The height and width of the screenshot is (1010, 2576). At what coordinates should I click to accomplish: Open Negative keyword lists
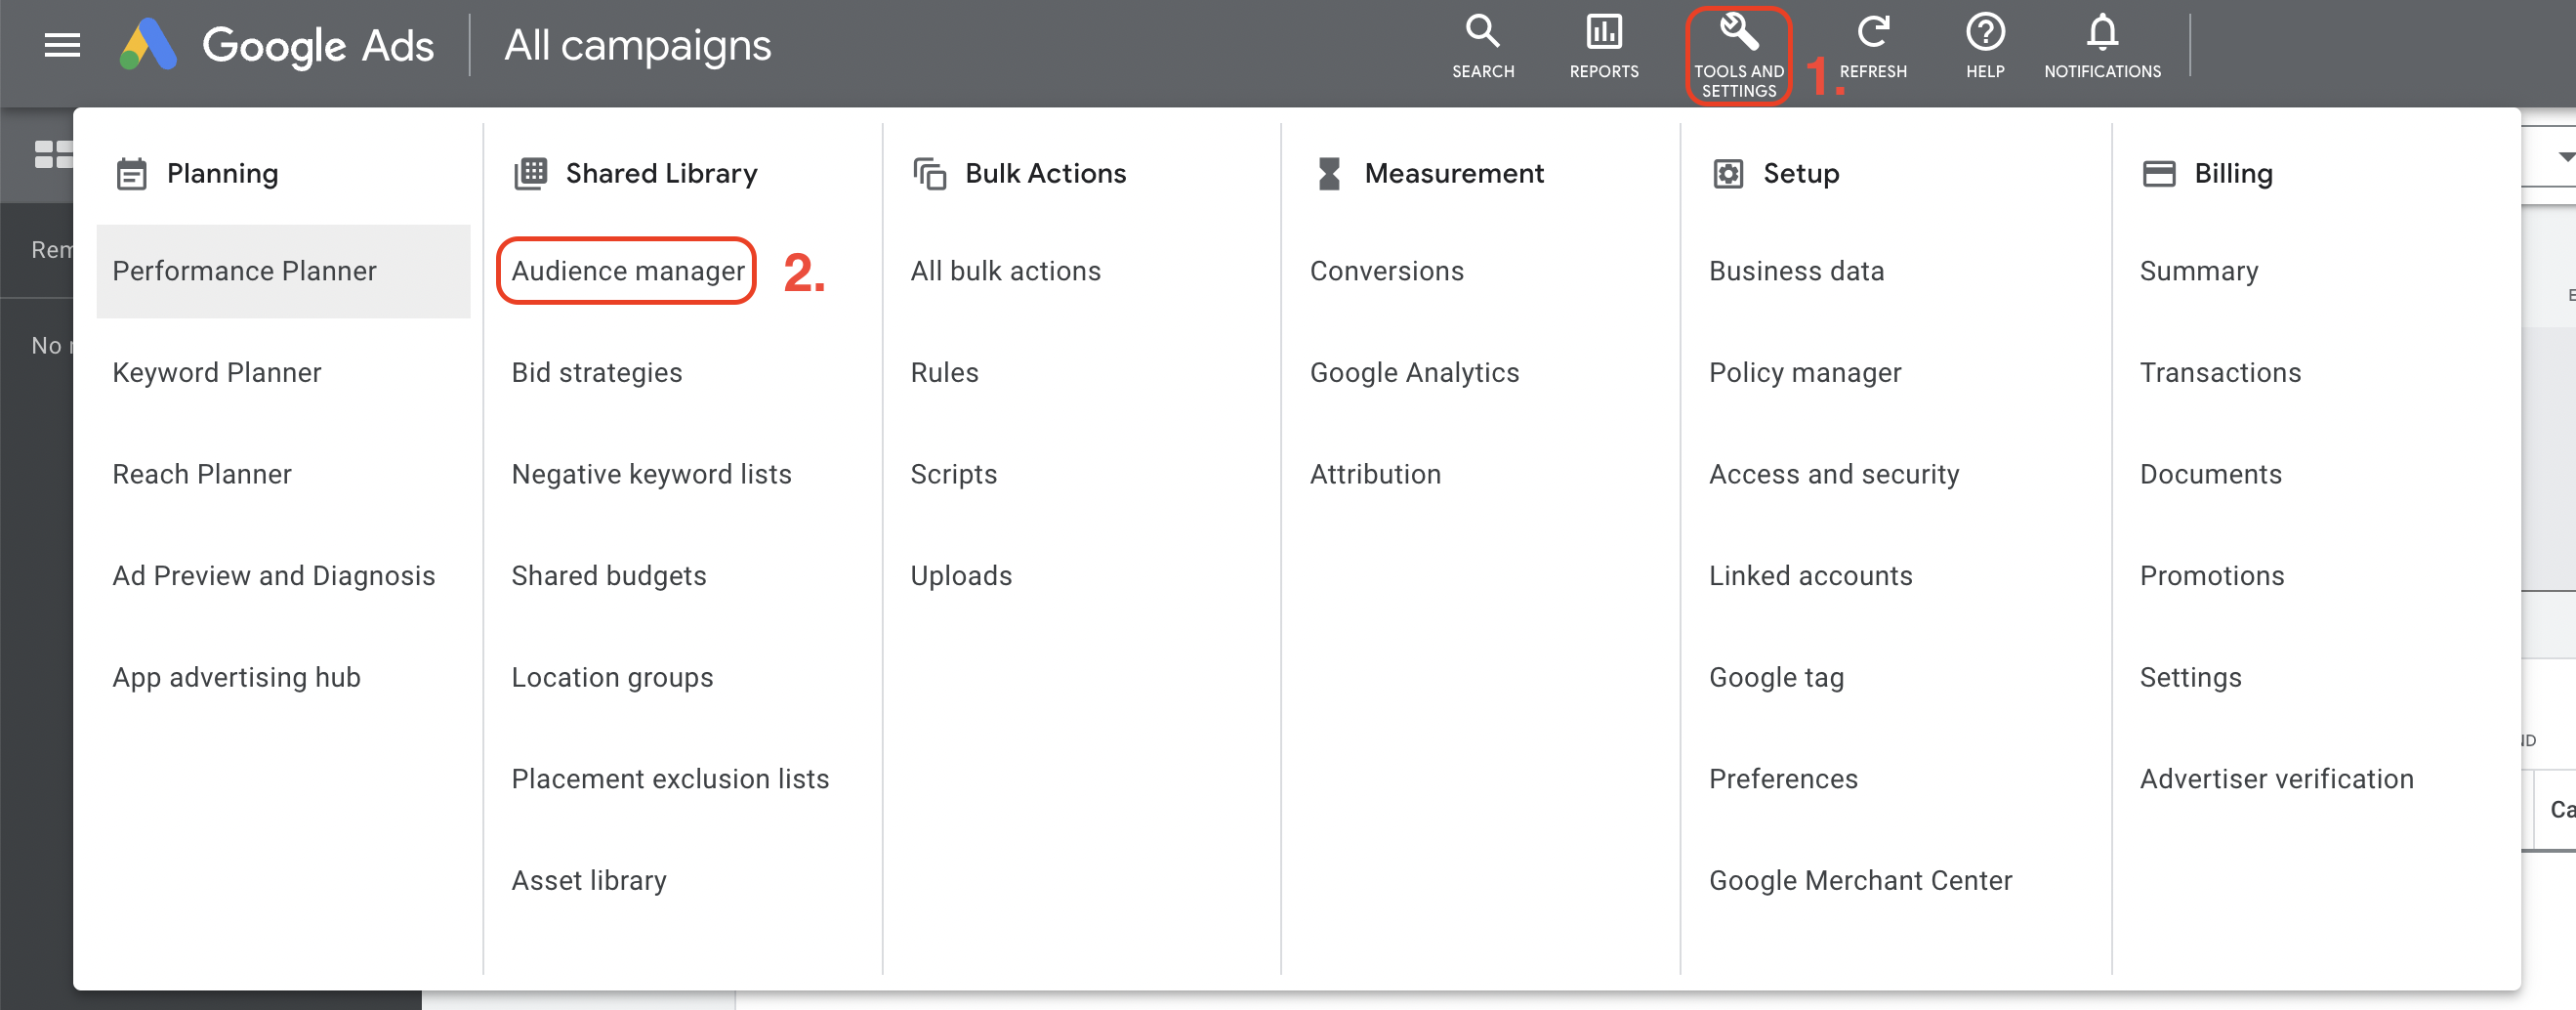click(651, 474)
